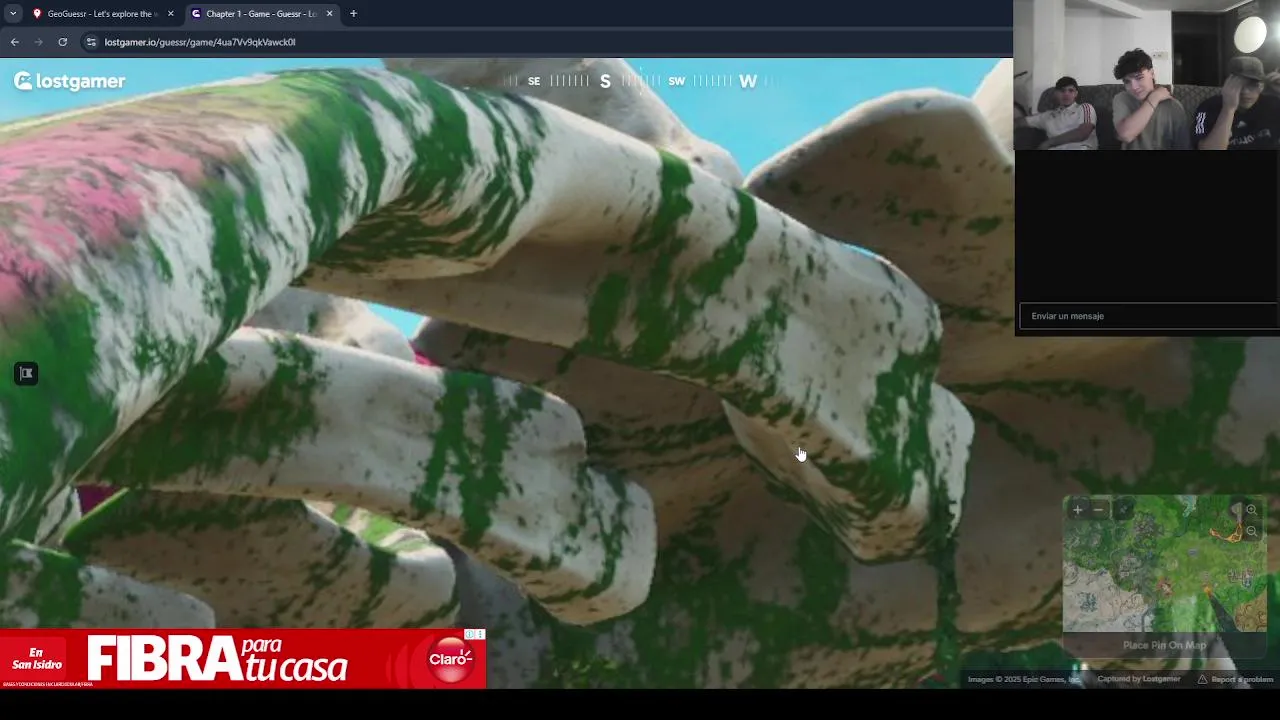Image resolution: width=1280 pixels, height=720 pixels.
Task: Click the flag icon on the left edge
Action: (x=26, y=374)
